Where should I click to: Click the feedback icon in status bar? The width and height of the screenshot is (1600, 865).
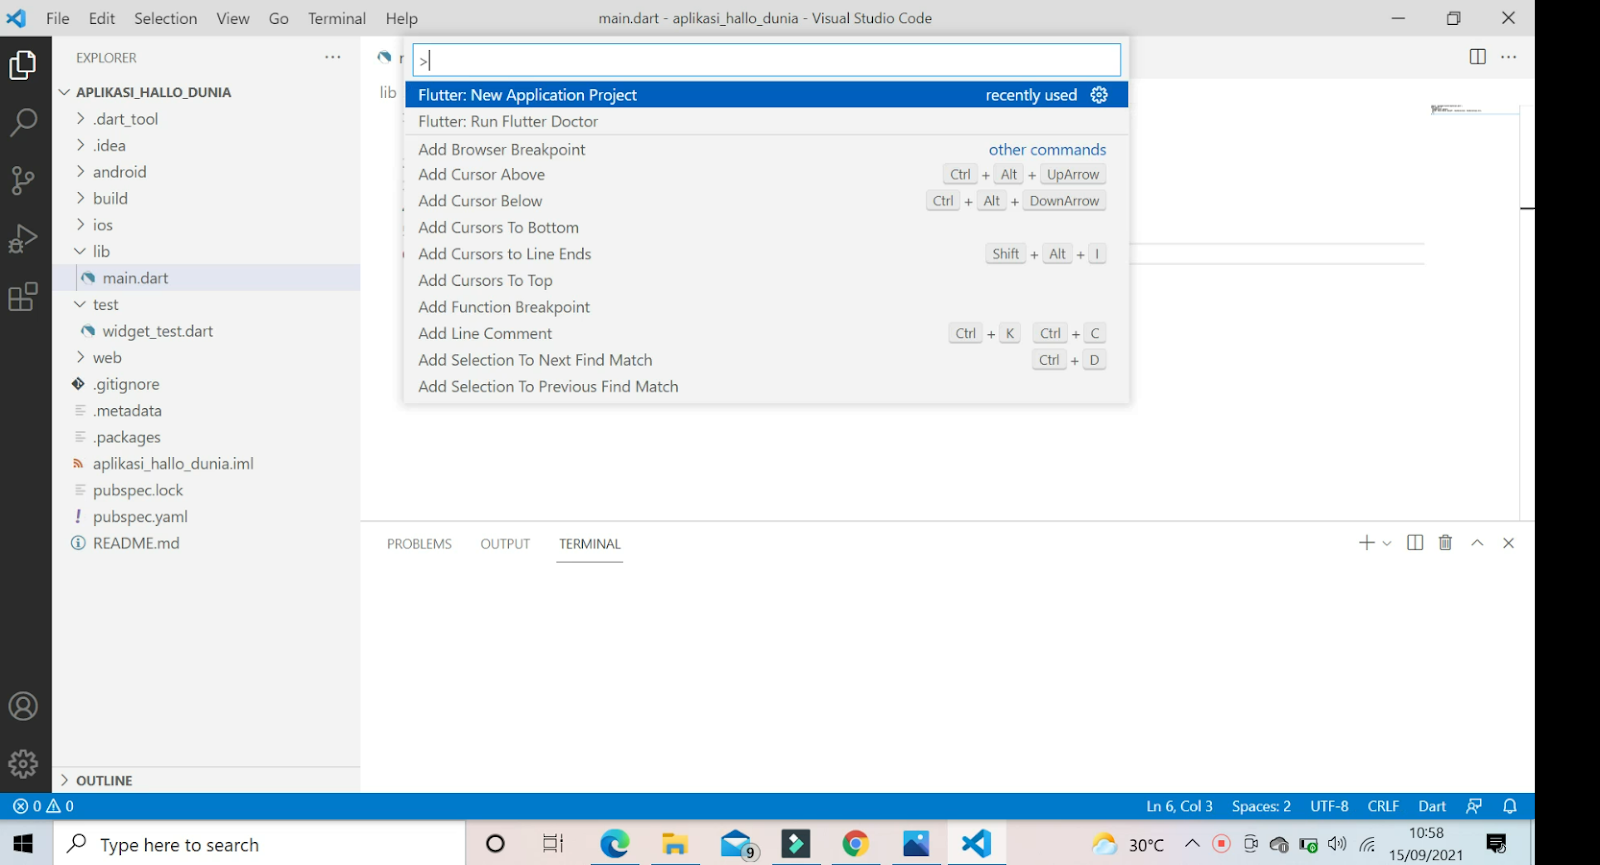point(1474,806)
